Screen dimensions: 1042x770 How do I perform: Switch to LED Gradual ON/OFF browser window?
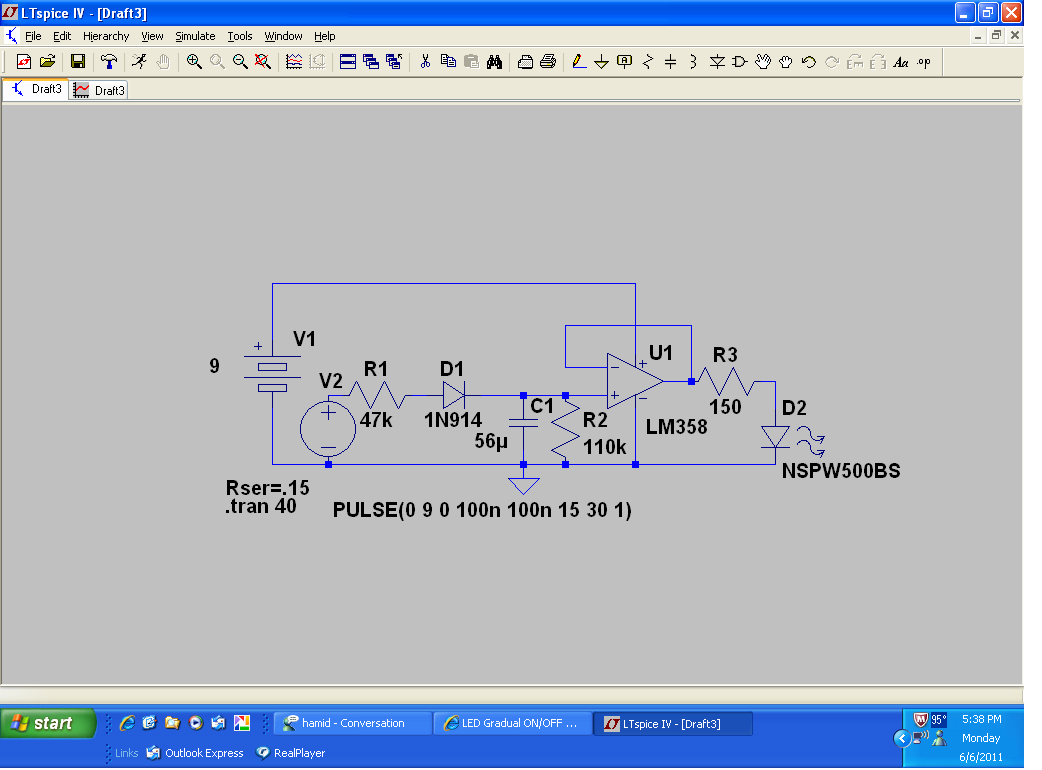coord(512,723)
